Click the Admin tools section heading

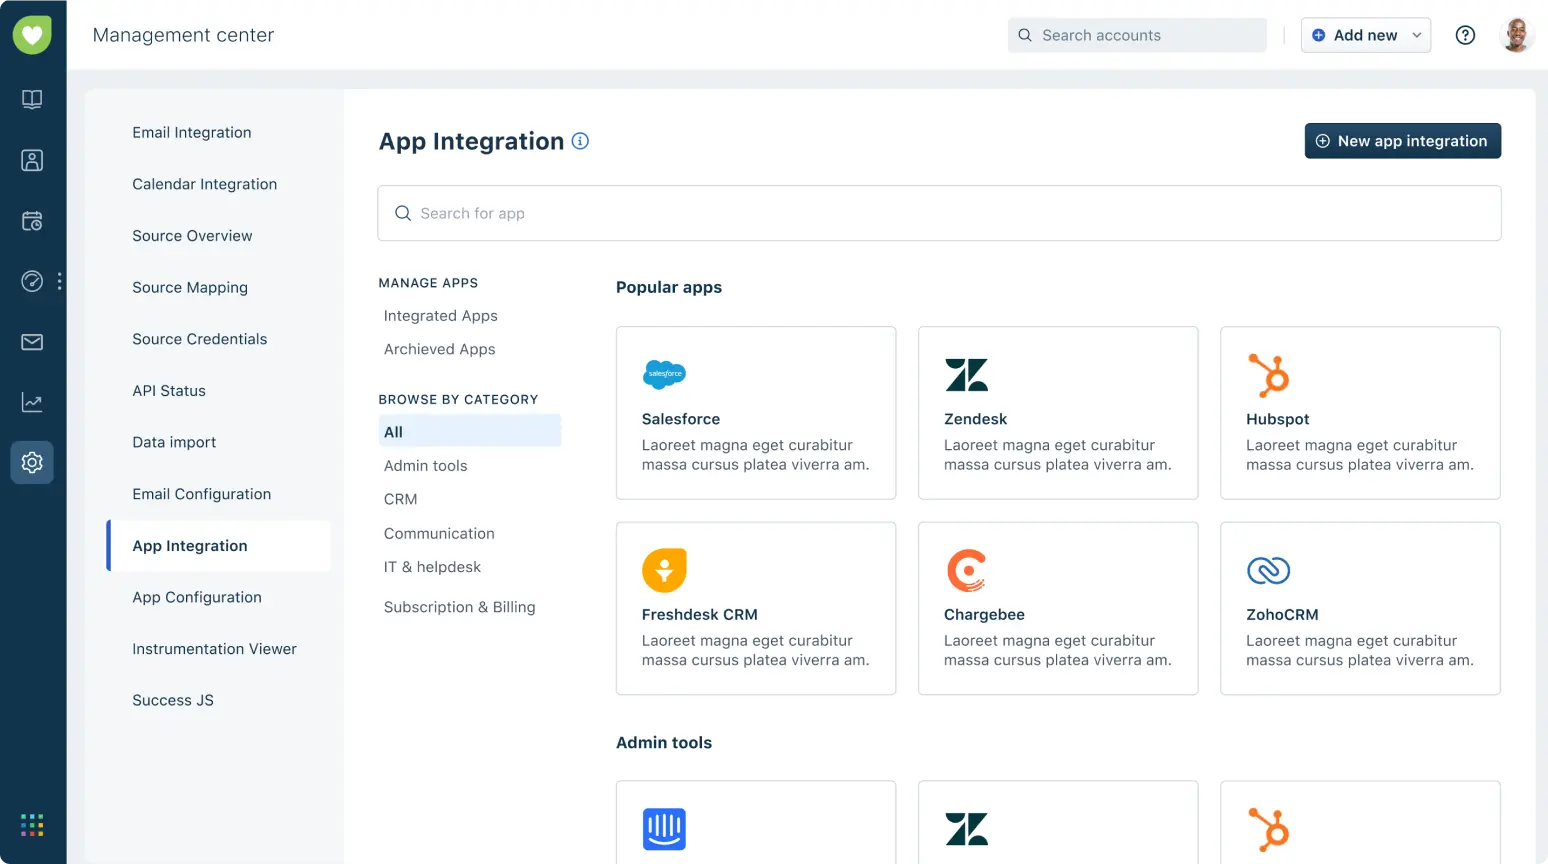pos(664,743)
